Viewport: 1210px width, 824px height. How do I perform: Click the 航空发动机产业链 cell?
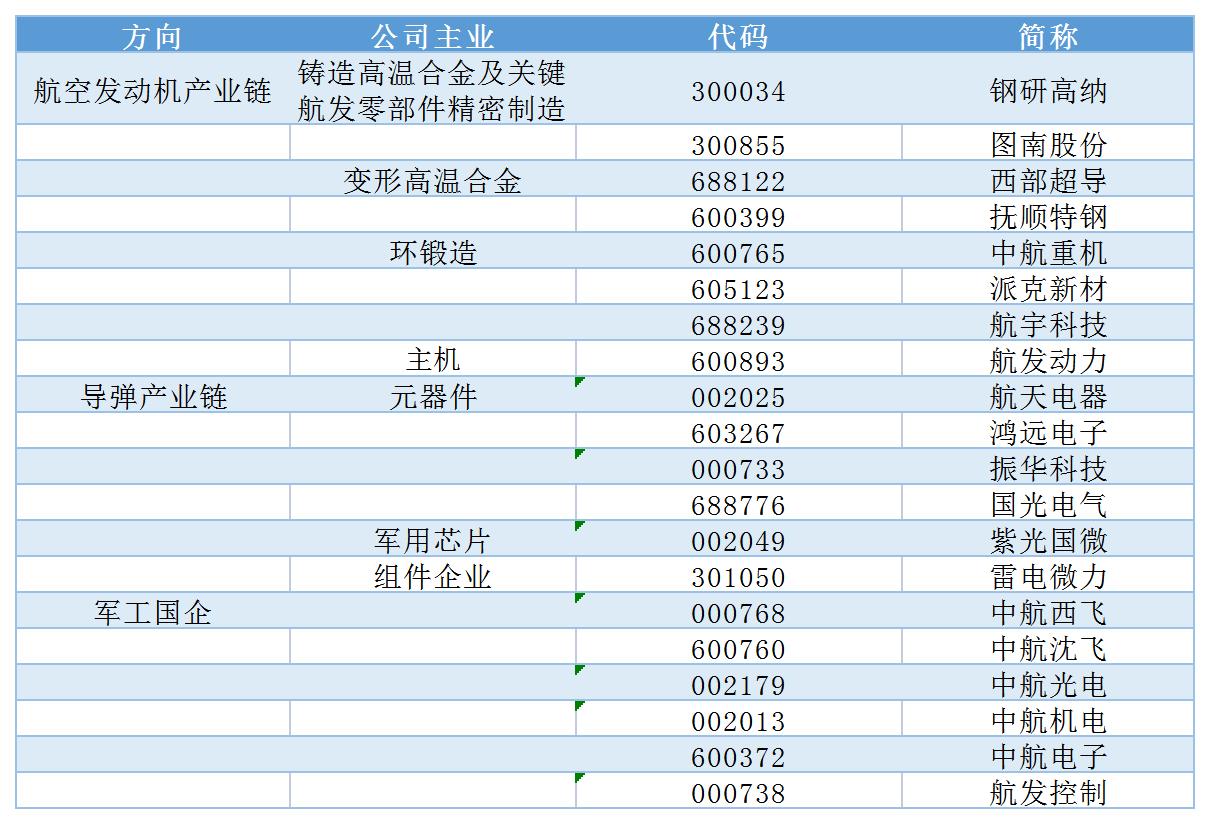click(153, 89)
